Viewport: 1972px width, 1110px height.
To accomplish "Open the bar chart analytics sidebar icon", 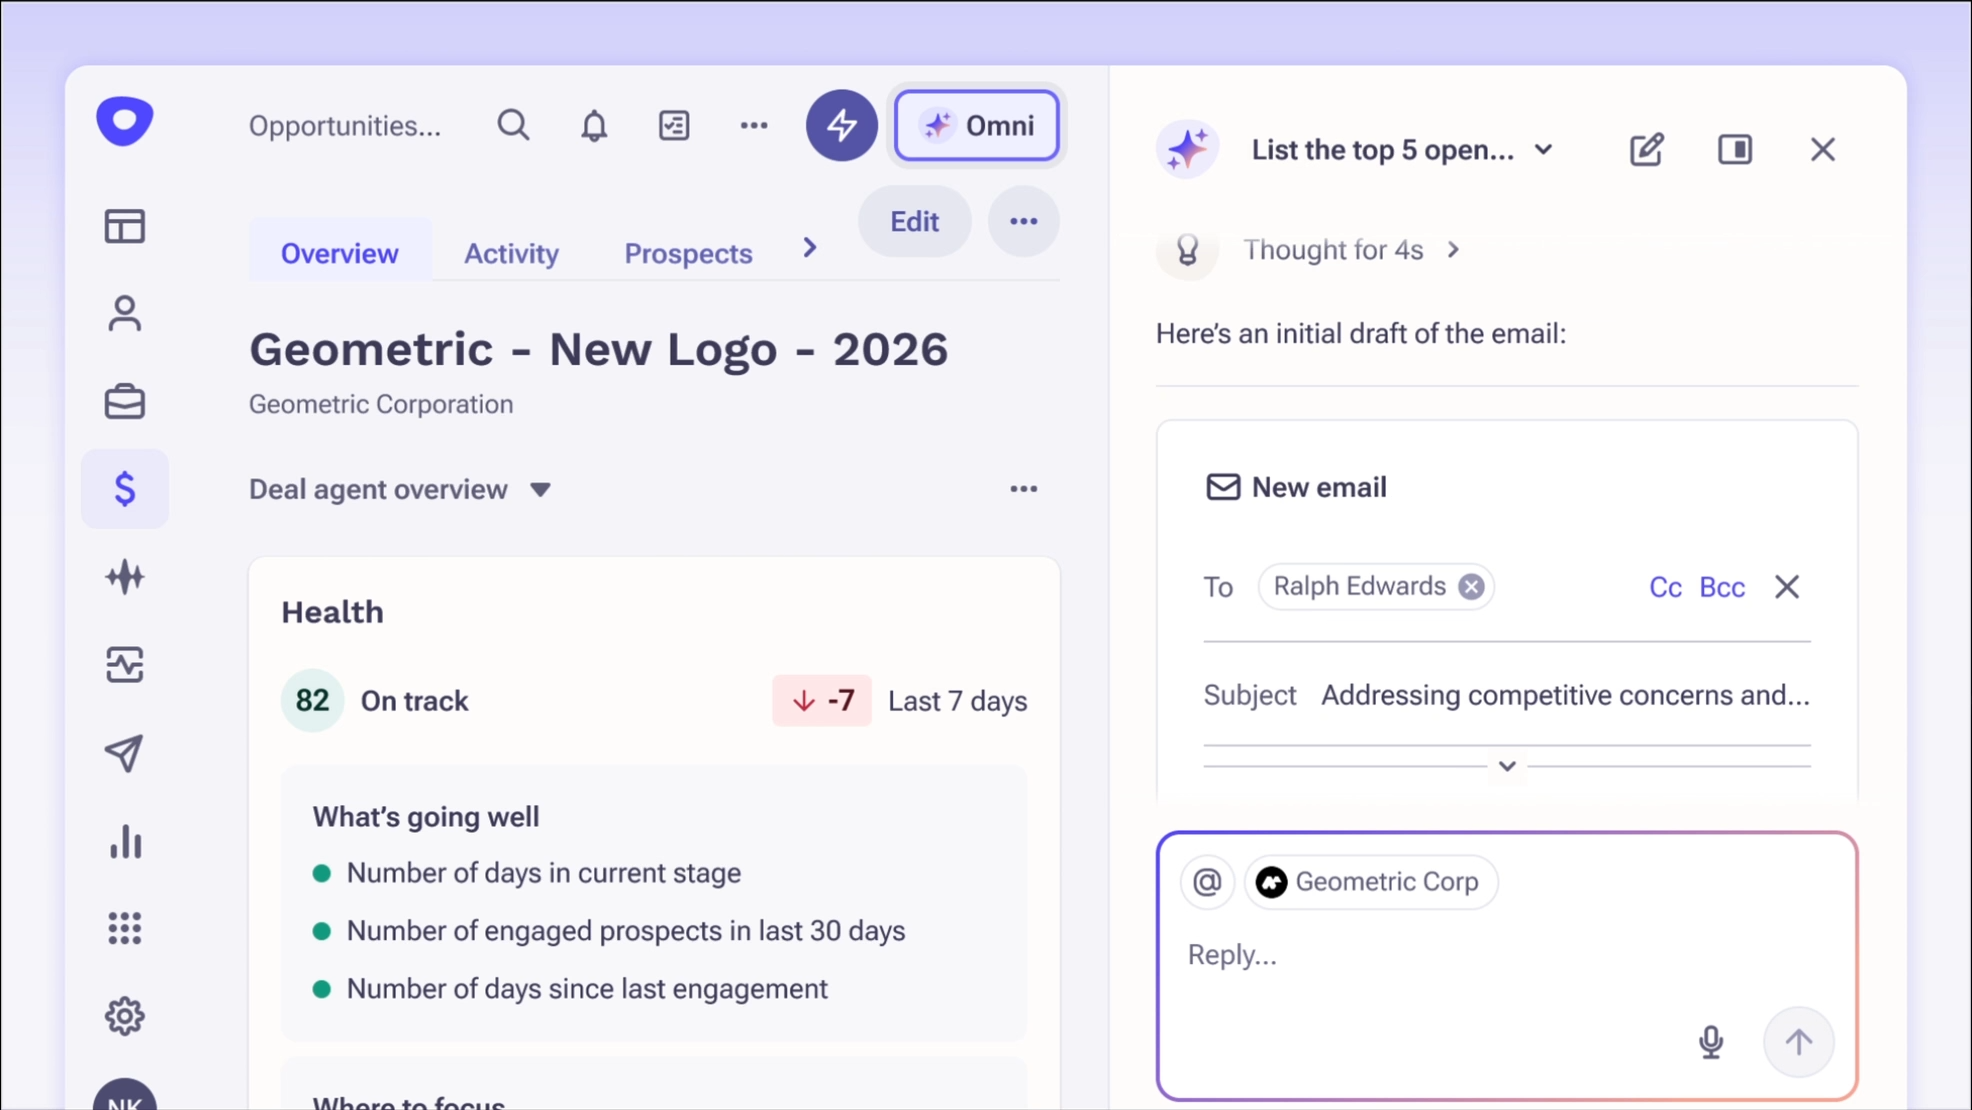I will (125, 842).
